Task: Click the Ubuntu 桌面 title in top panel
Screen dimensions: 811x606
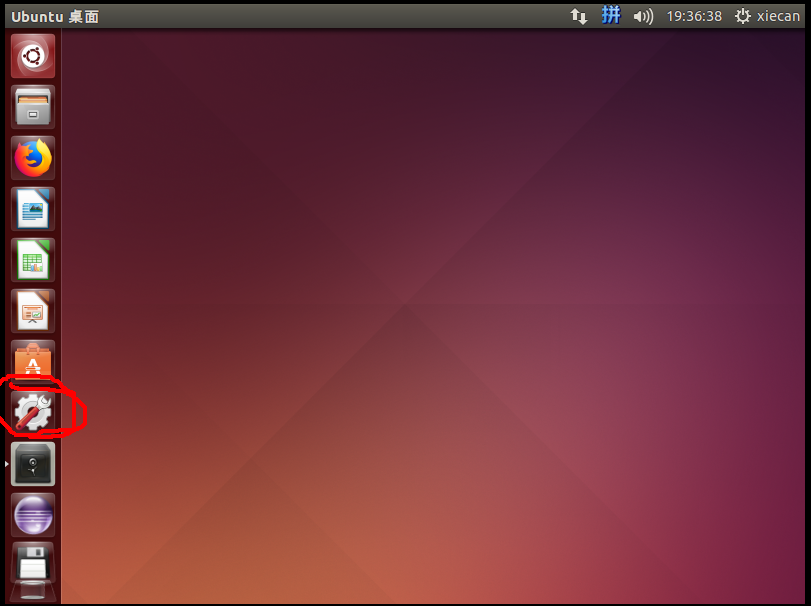Action: [x=55, y=17]
